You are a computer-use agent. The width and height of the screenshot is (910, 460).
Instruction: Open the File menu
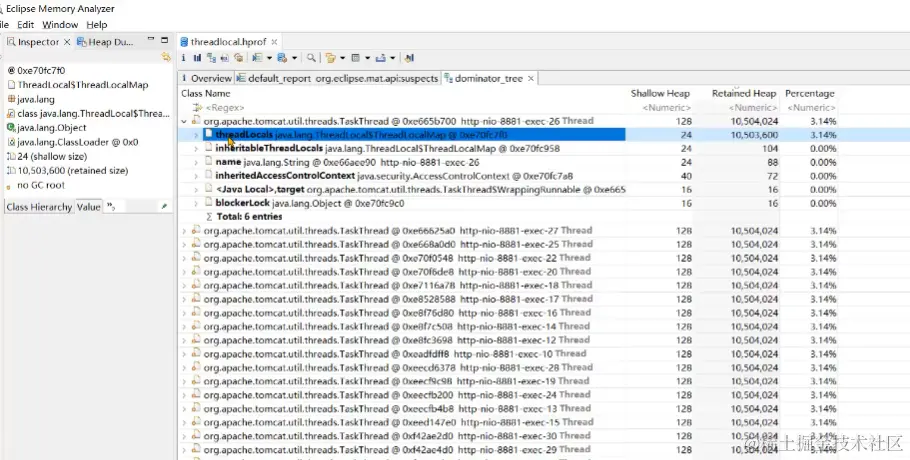tap(4, 25)
